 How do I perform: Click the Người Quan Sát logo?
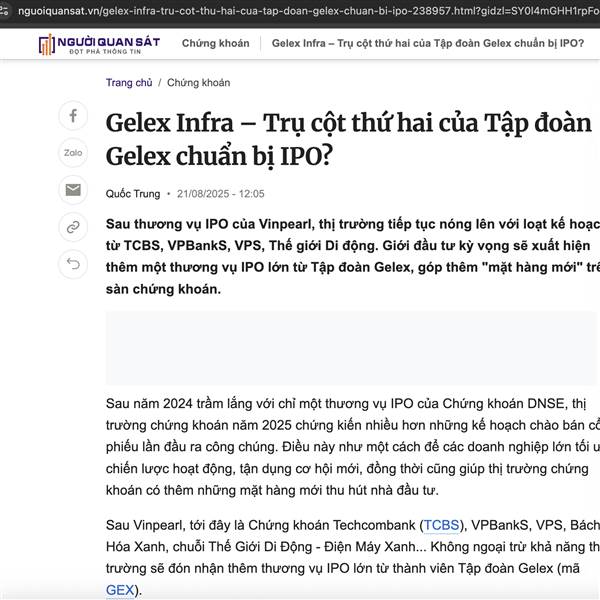[99, 44]
